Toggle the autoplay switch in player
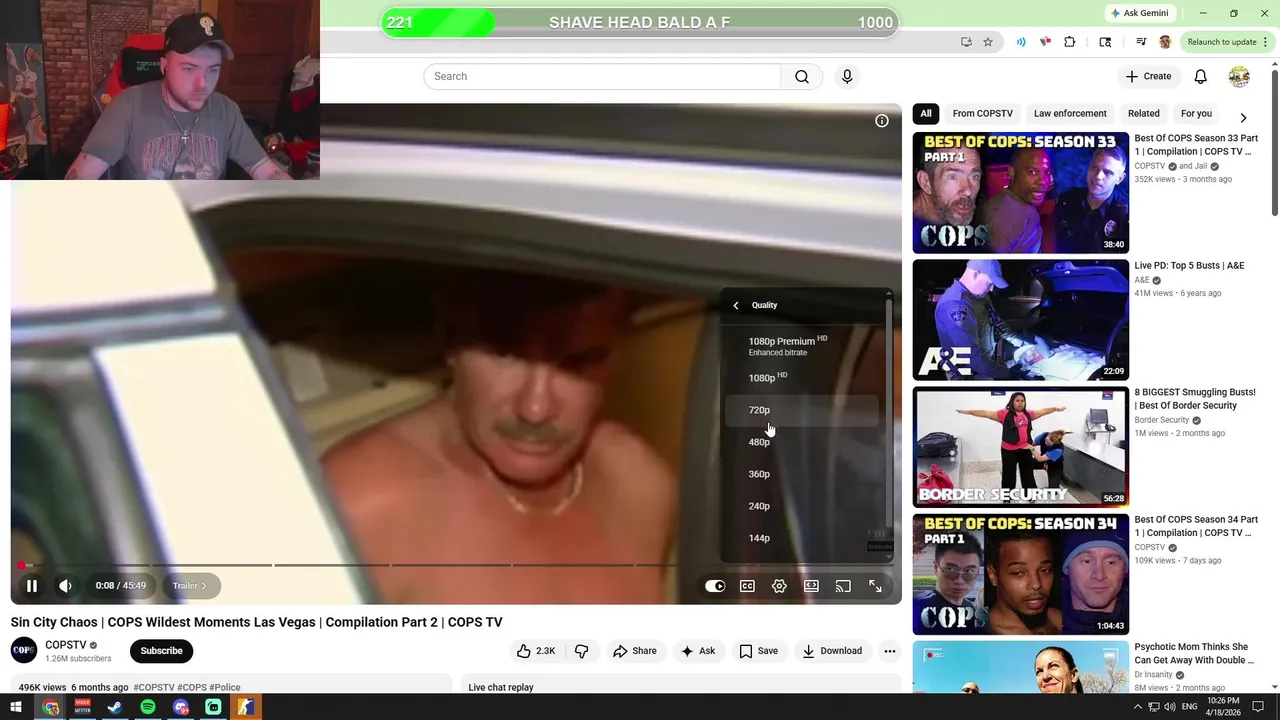This screenshot has height=720, width=1280. pos(715,586)
